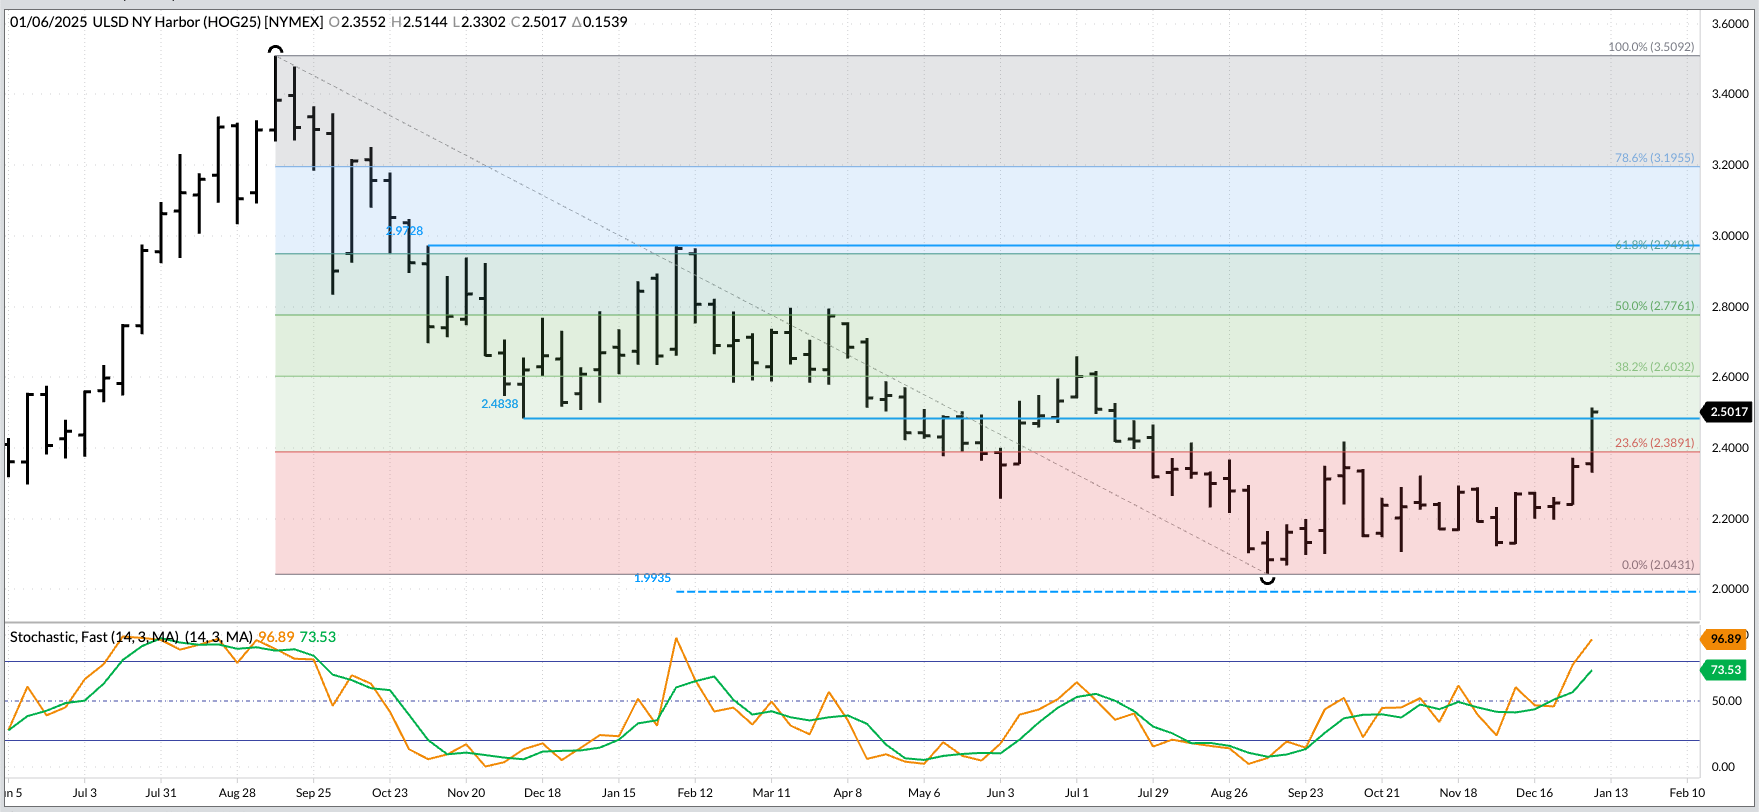Click the 3.6000 price axis label
Image resolution: width=1759 pixels, height=812 pixels.
point(1729,24)
